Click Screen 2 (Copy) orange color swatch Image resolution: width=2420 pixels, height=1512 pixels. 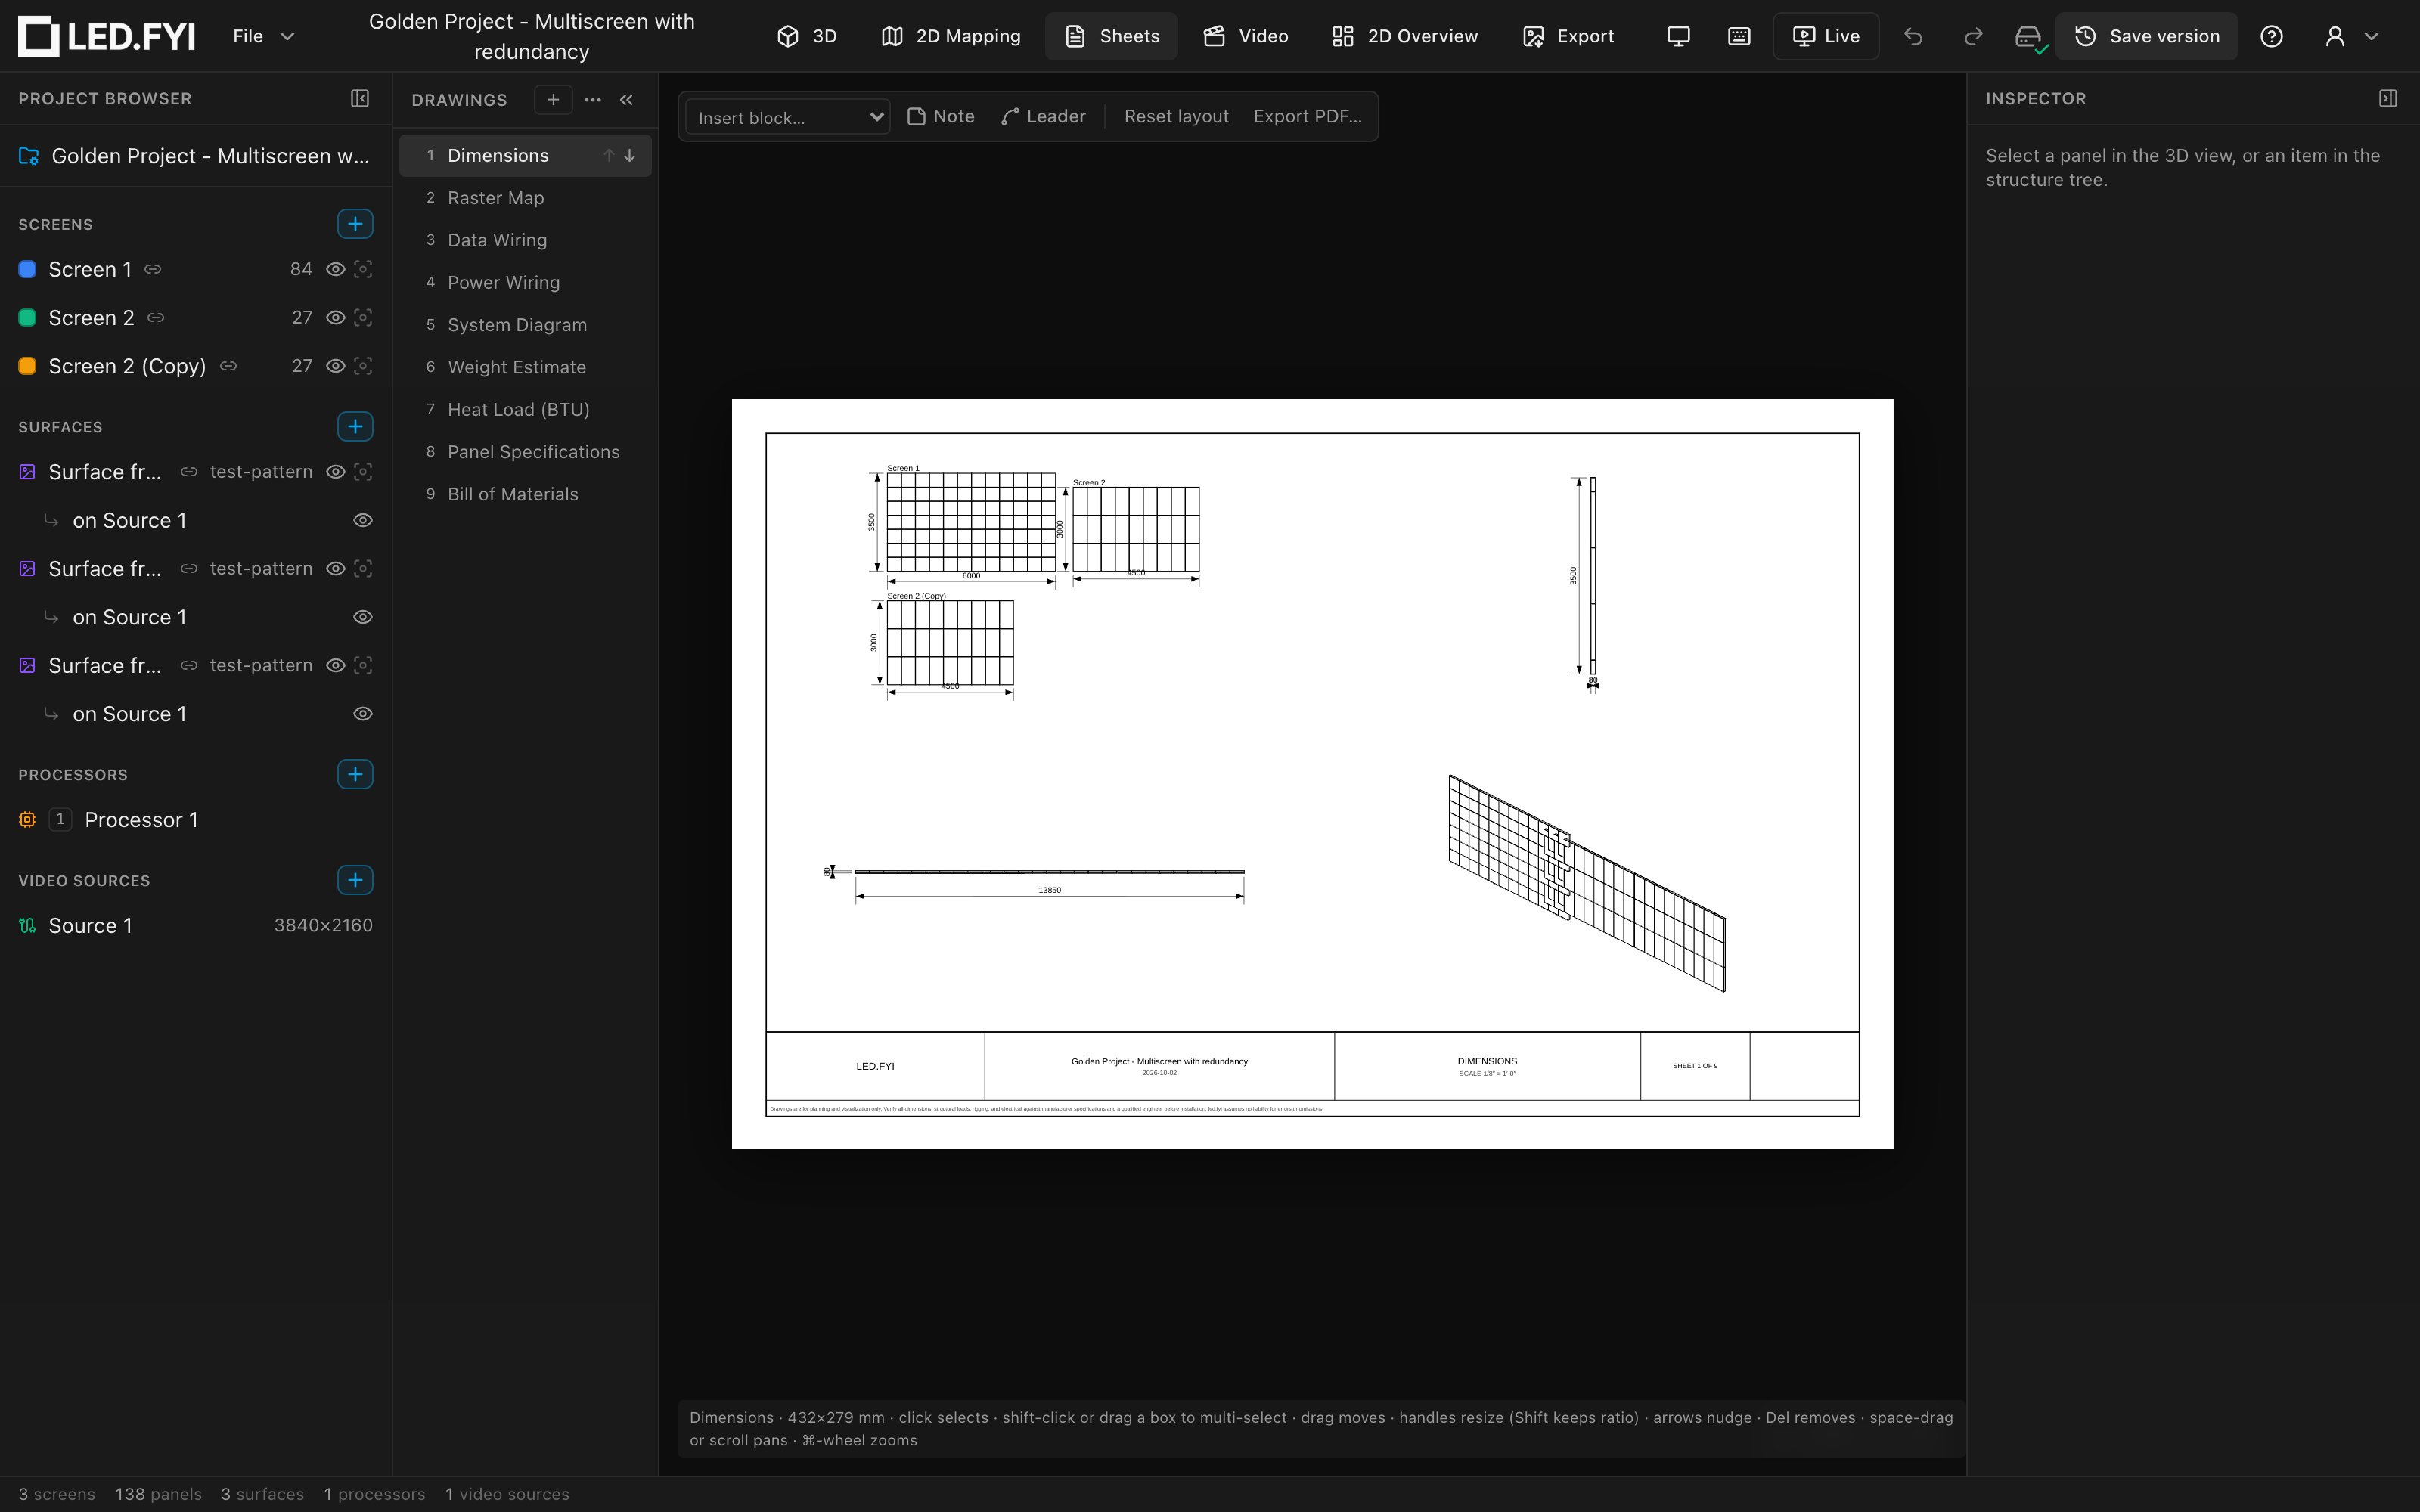[x=28, y=366]
